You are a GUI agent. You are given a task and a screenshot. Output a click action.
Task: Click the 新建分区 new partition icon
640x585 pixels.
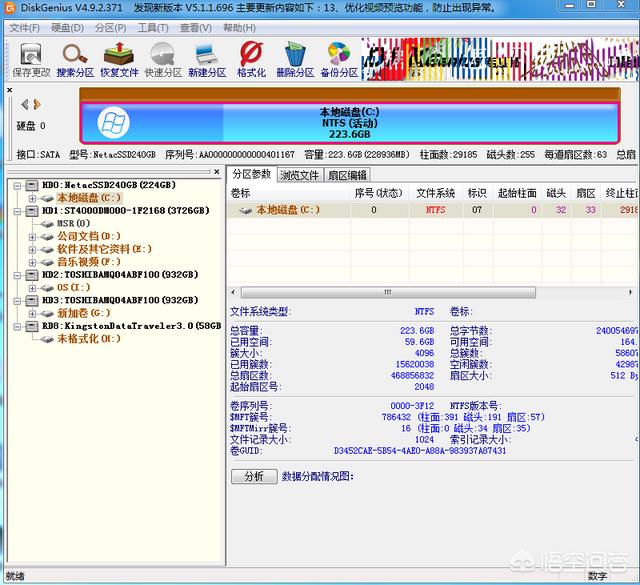[207, 60]
